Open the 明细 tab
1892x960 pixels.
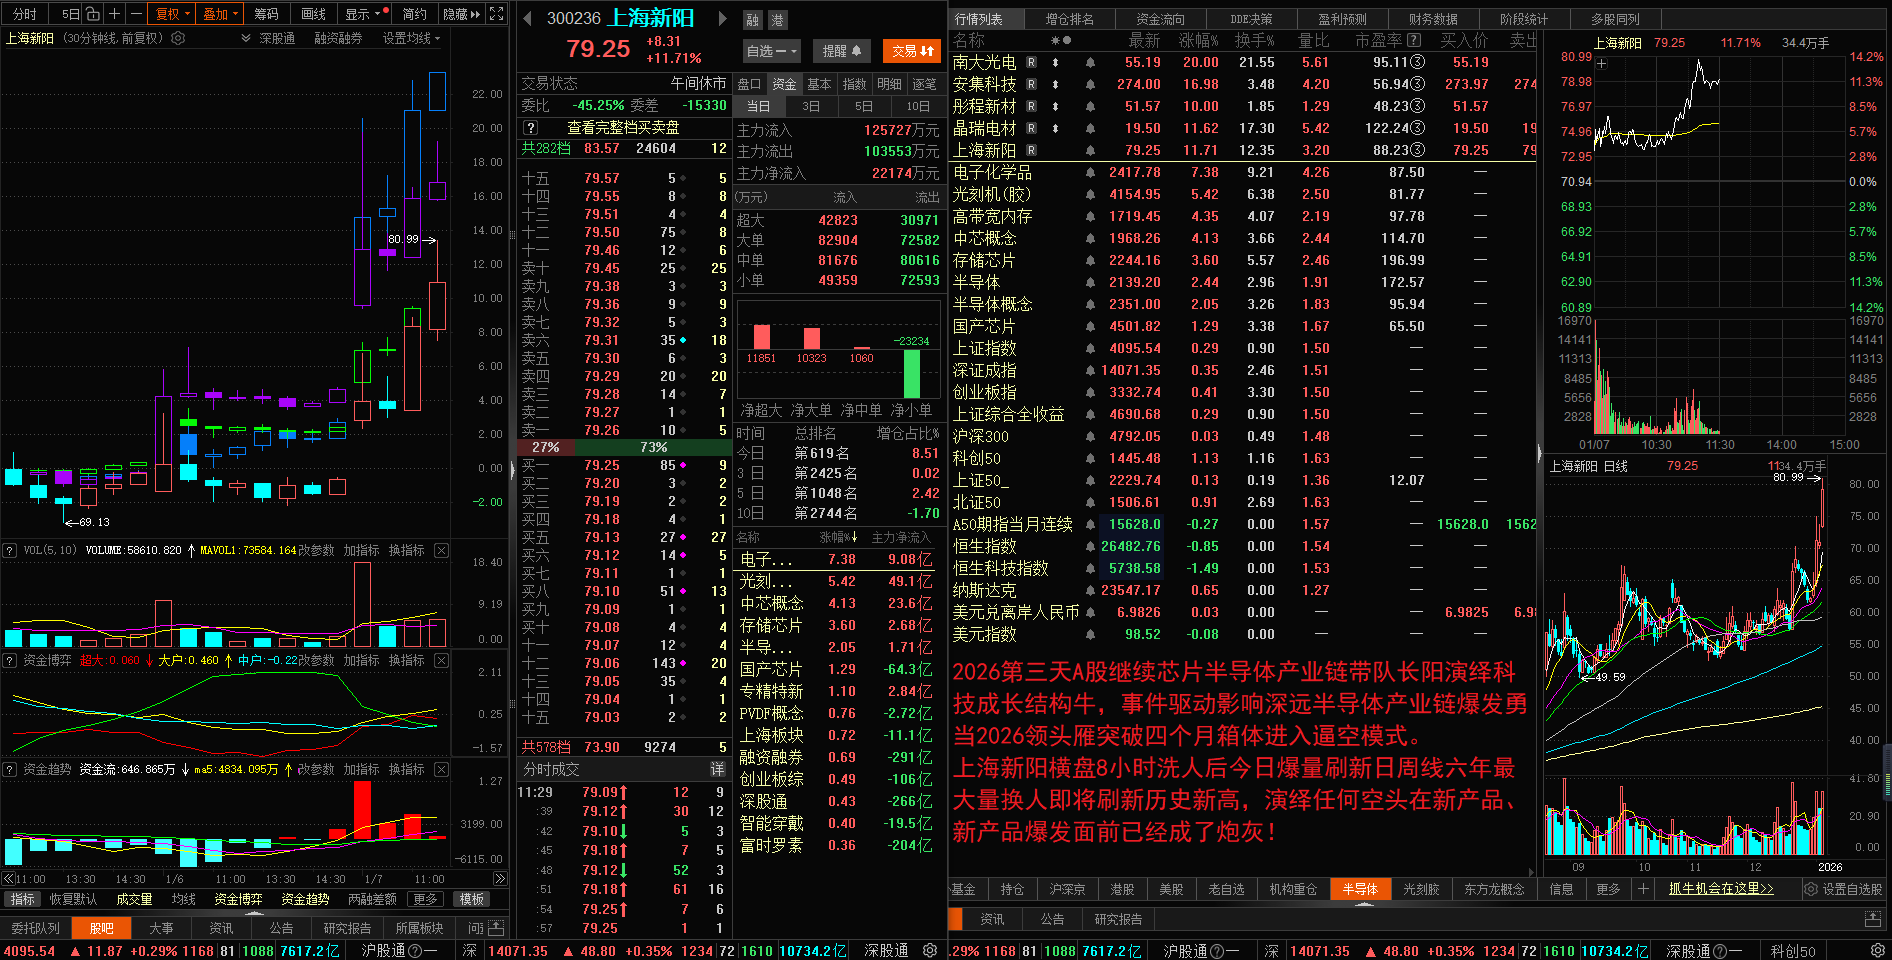coord(889,84)
